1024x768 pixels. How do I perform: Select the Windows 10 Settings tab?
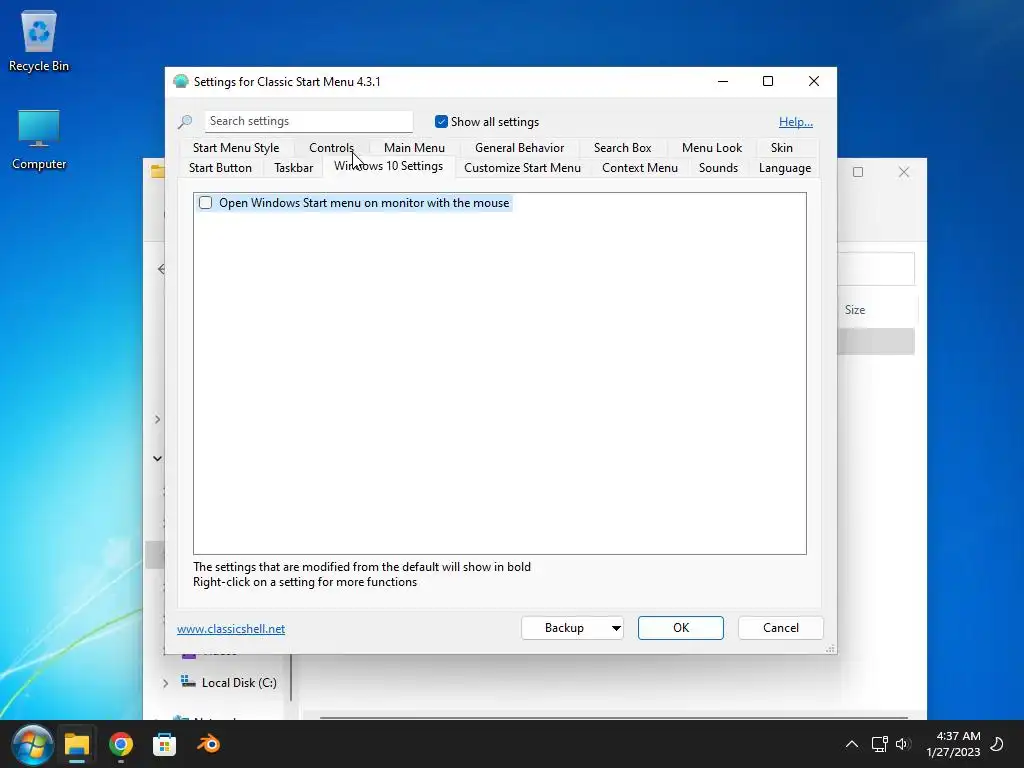coord(389,166)
